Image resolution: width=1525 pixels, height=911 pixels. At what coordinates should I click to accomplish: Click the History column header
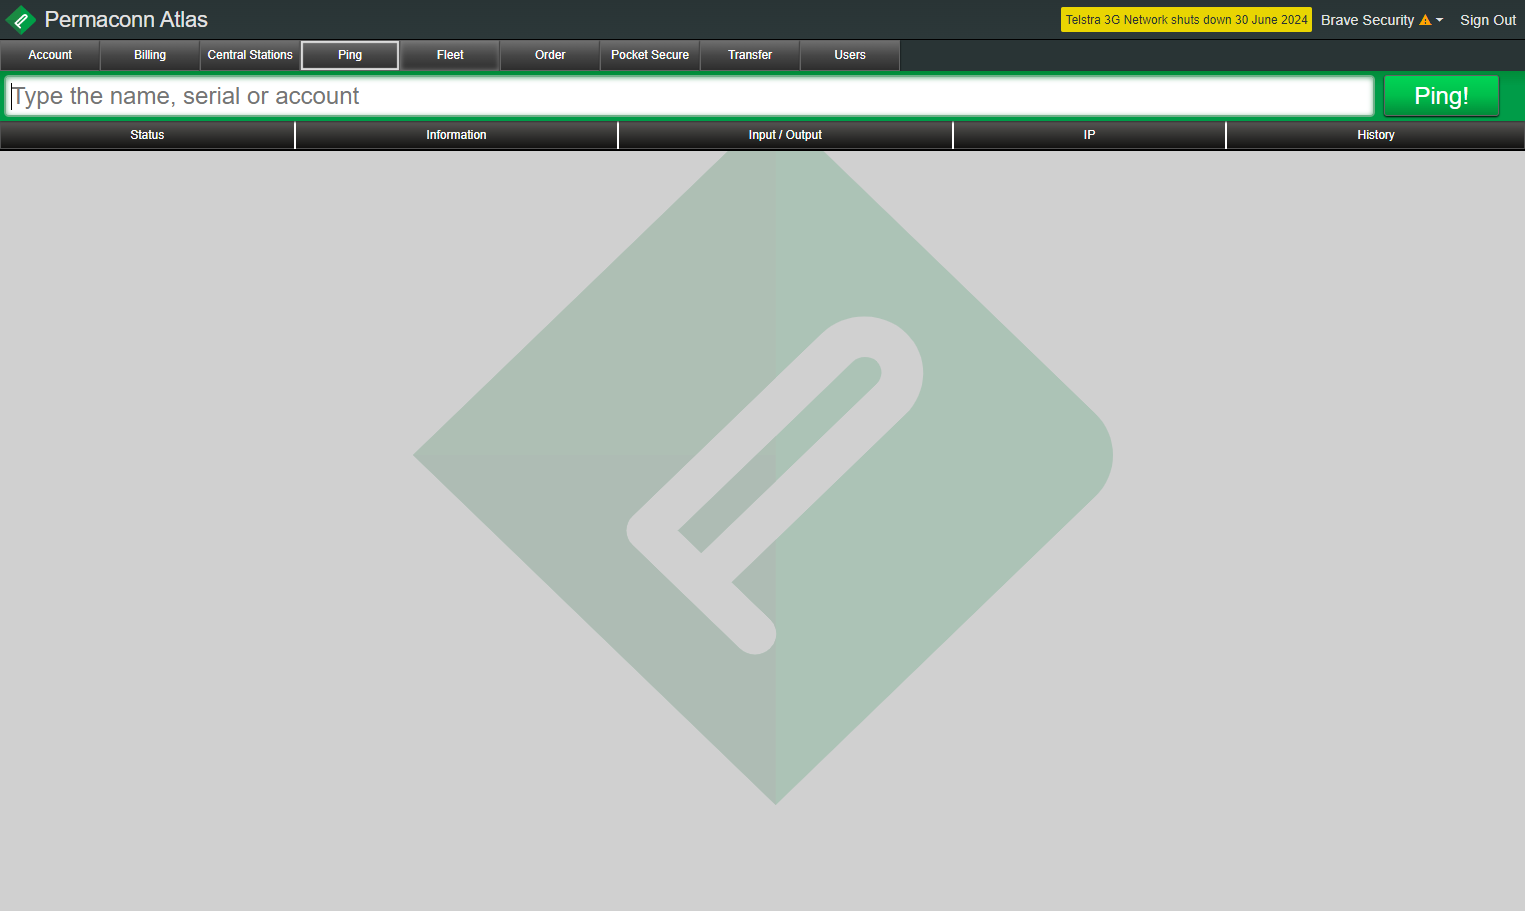click(1376, 135)
